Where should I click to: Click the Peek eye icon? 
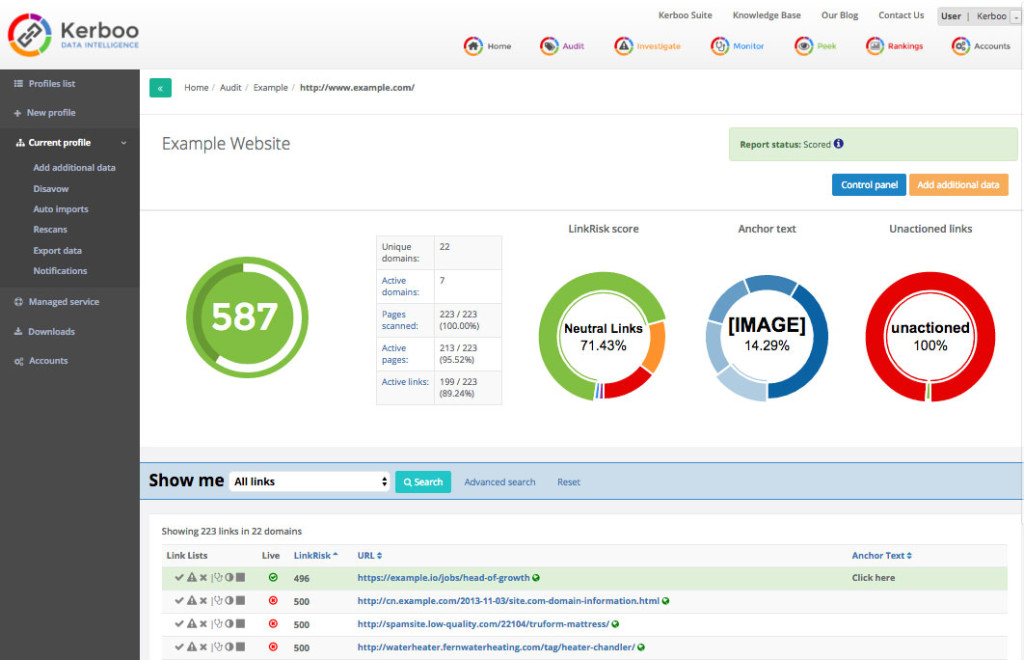(x=803, y=46)
